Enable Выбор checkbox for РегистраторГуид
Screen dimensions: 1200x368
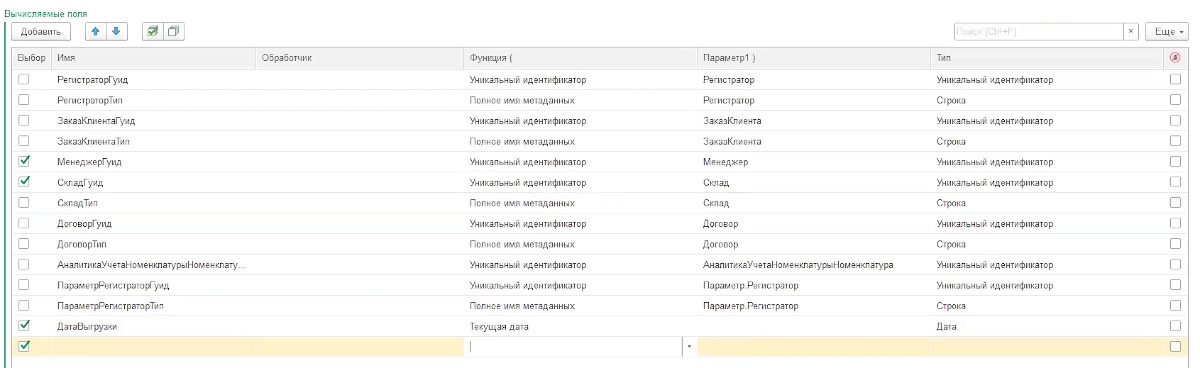pos(25,78)
